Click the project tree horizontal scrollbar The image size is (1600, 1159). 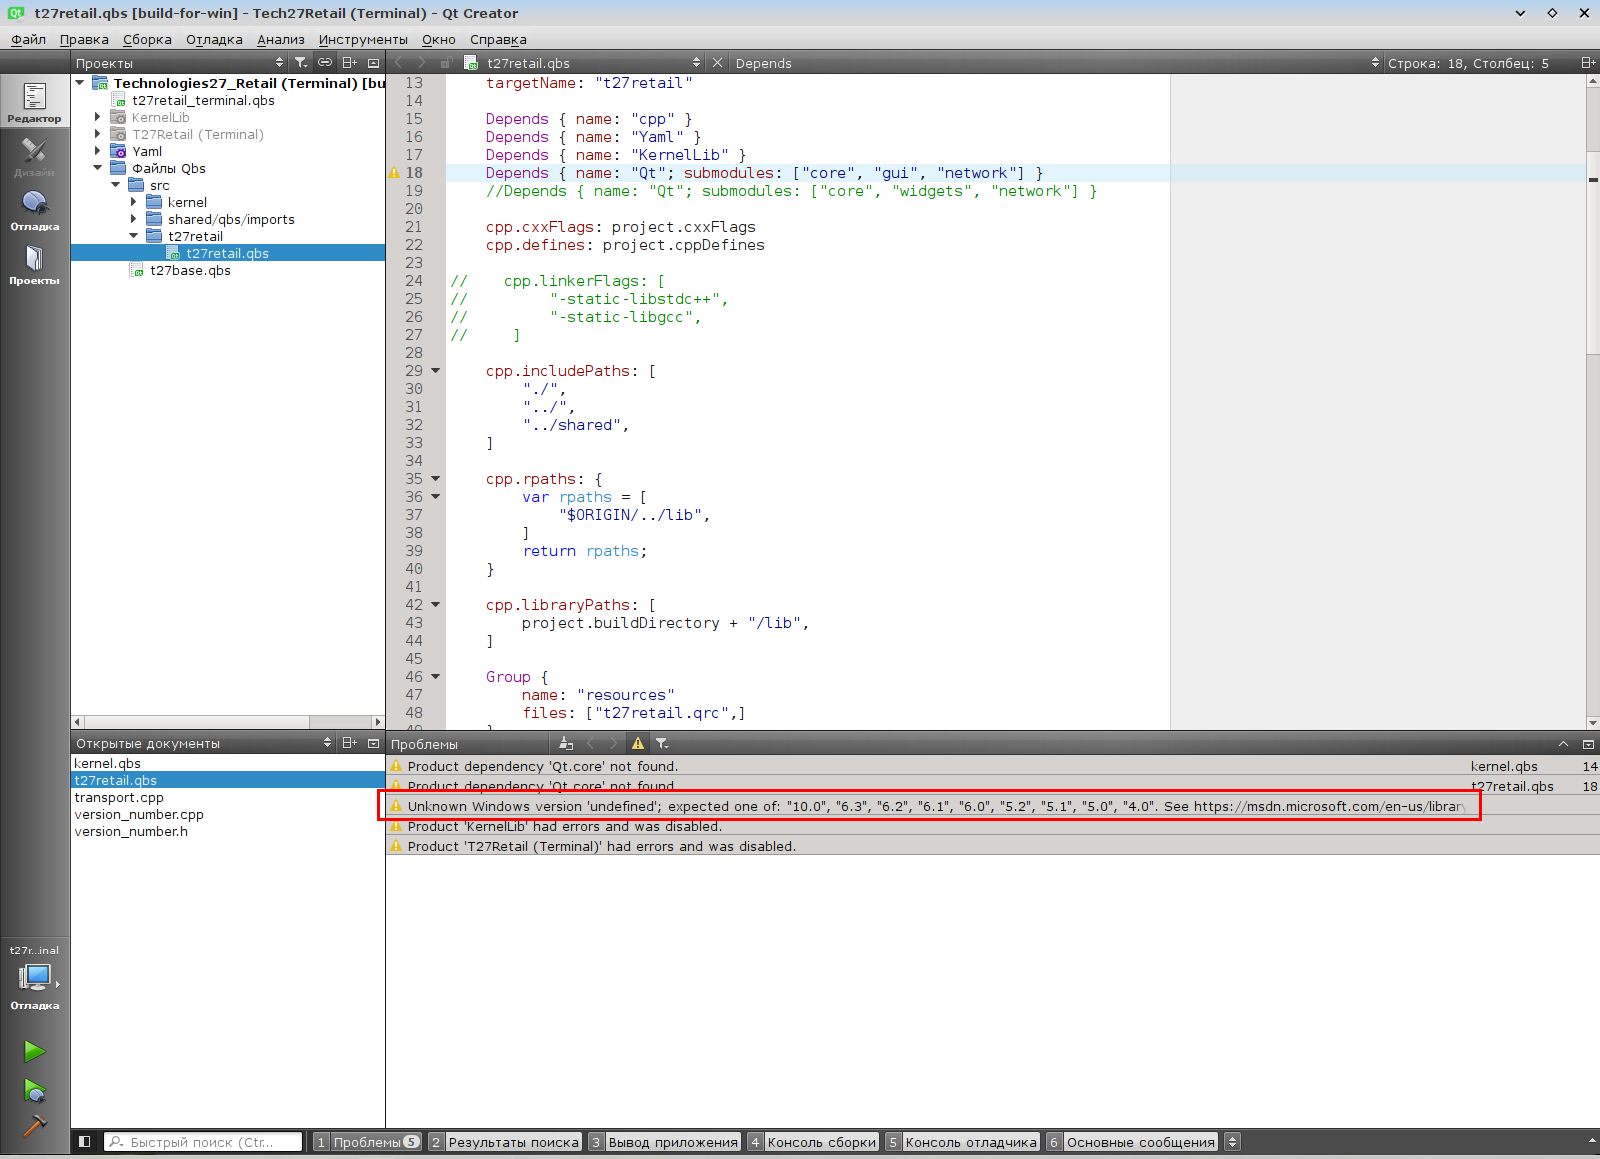tap(196, 721)
